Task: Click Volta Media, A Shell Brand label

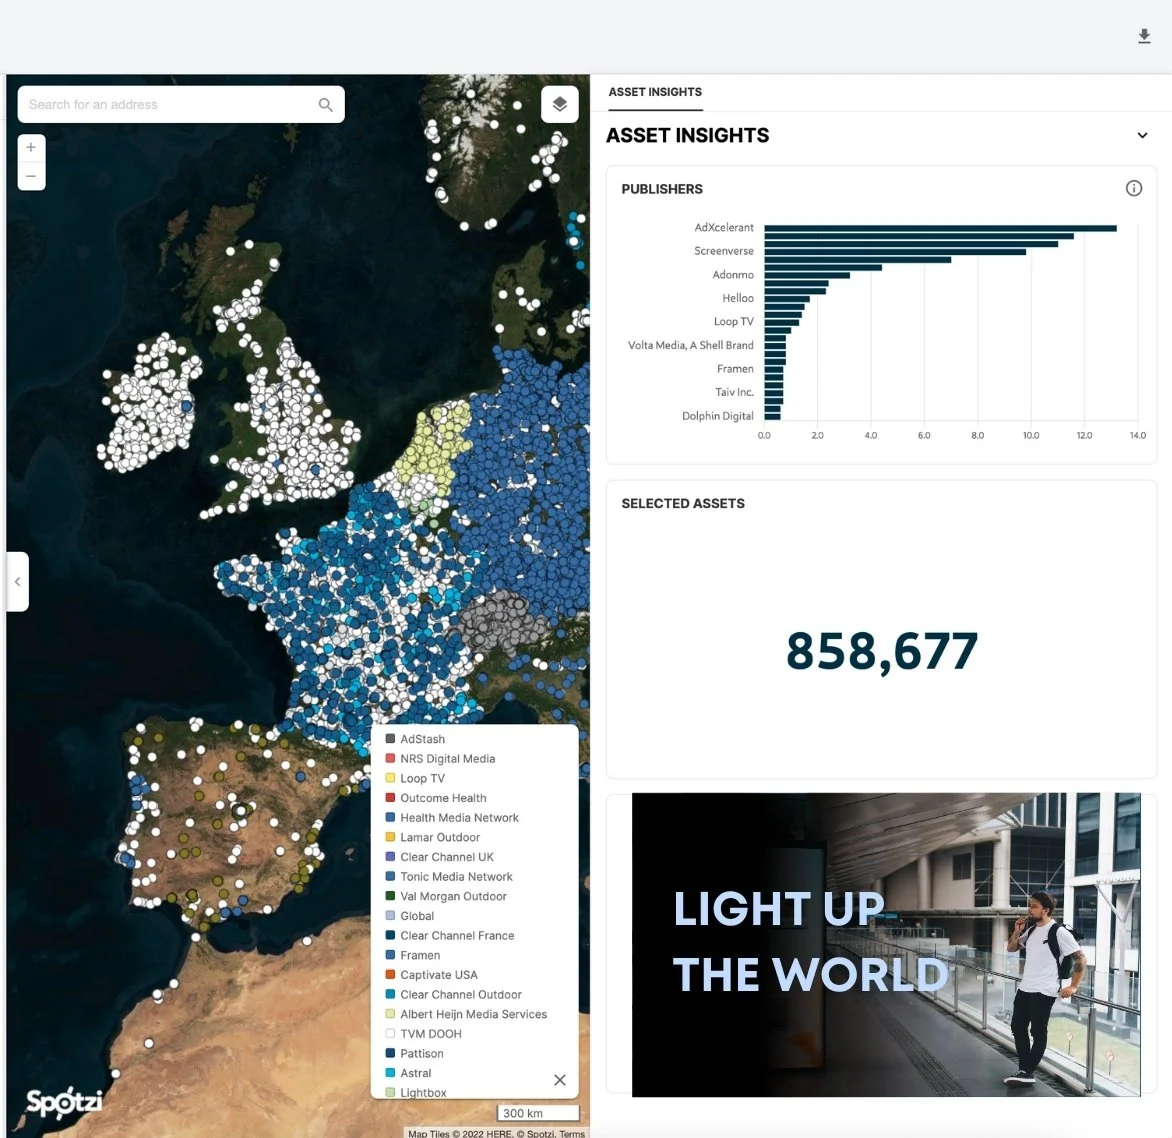Action: tap(691, 345)
